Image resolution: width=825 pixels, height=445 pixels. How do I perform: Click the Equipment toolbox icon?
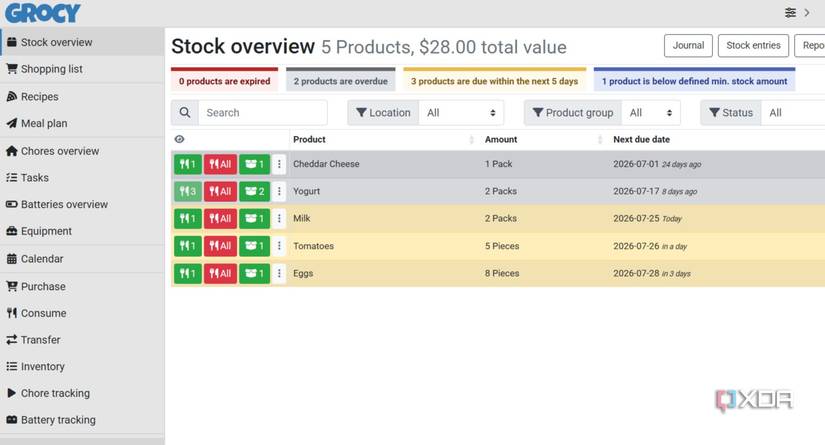pyautogui.click(x=12, y=231)
